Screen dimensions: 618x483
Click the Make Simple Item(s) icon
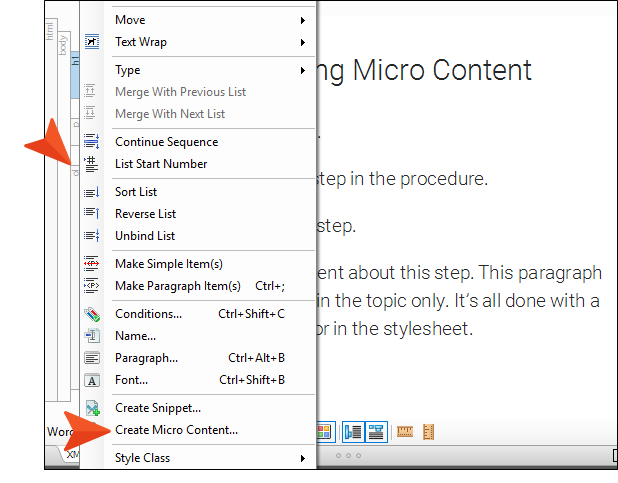(x=91, y=263)
